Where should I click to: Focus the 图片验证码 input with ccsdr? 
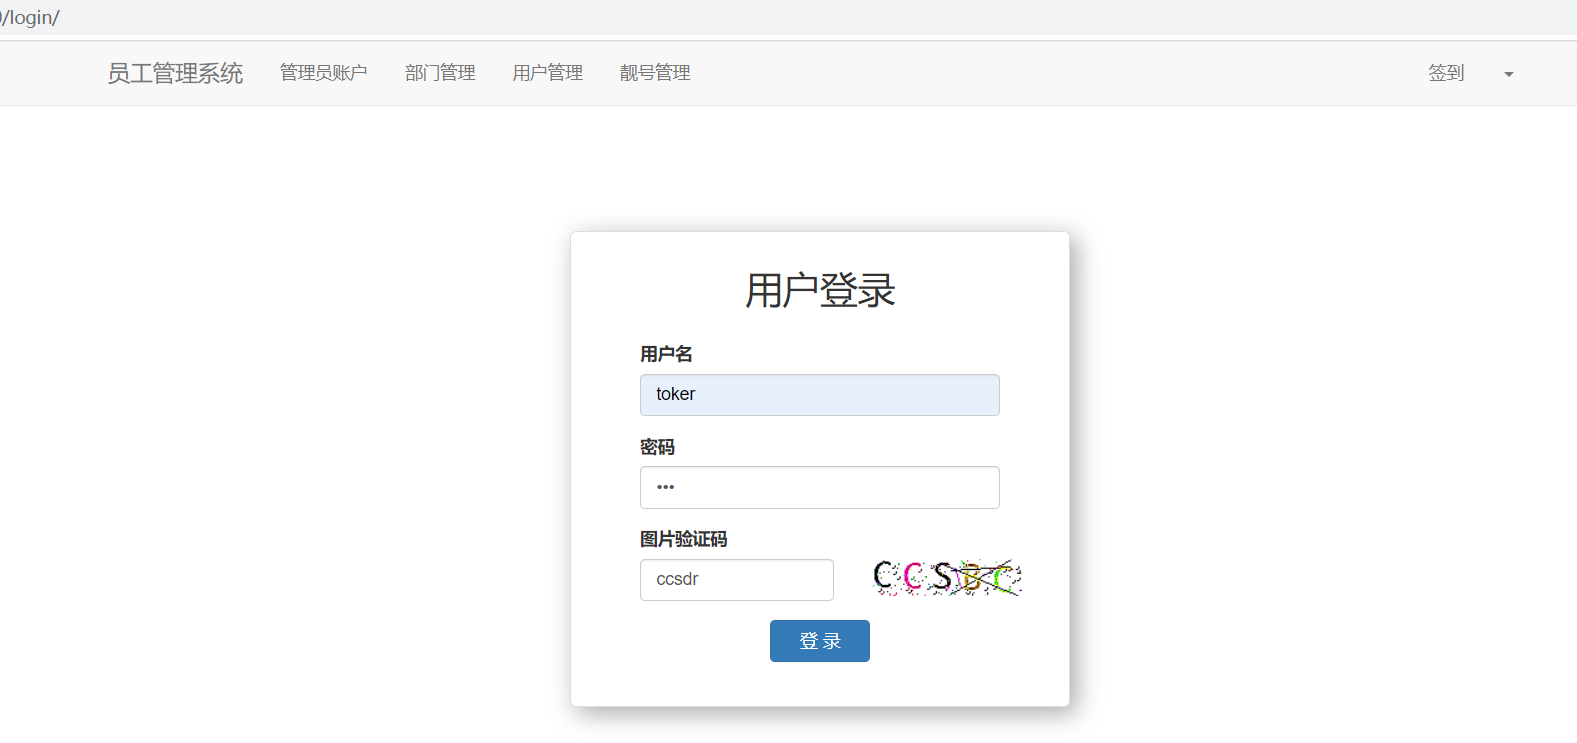click(736, 580)
